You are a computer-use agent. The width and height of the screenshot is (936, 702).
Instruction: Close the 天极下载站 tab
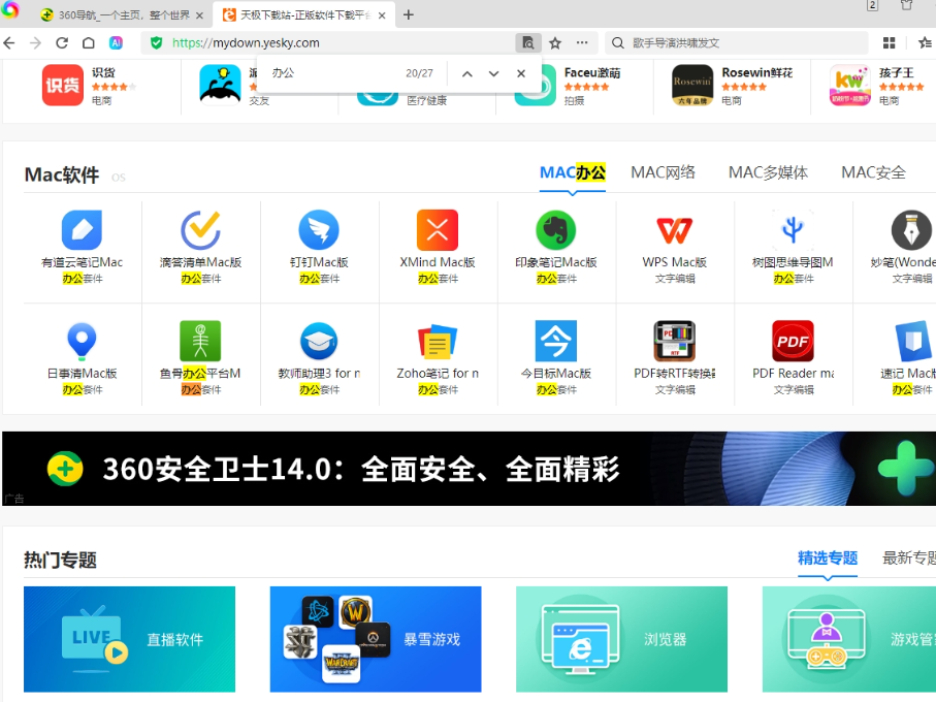click(x=382, y=16)
